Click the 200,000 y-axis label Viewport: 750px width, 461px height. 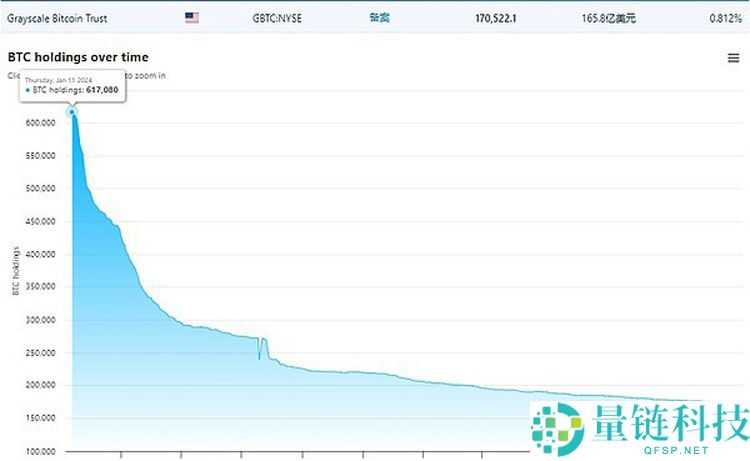(x=40, y=385)
